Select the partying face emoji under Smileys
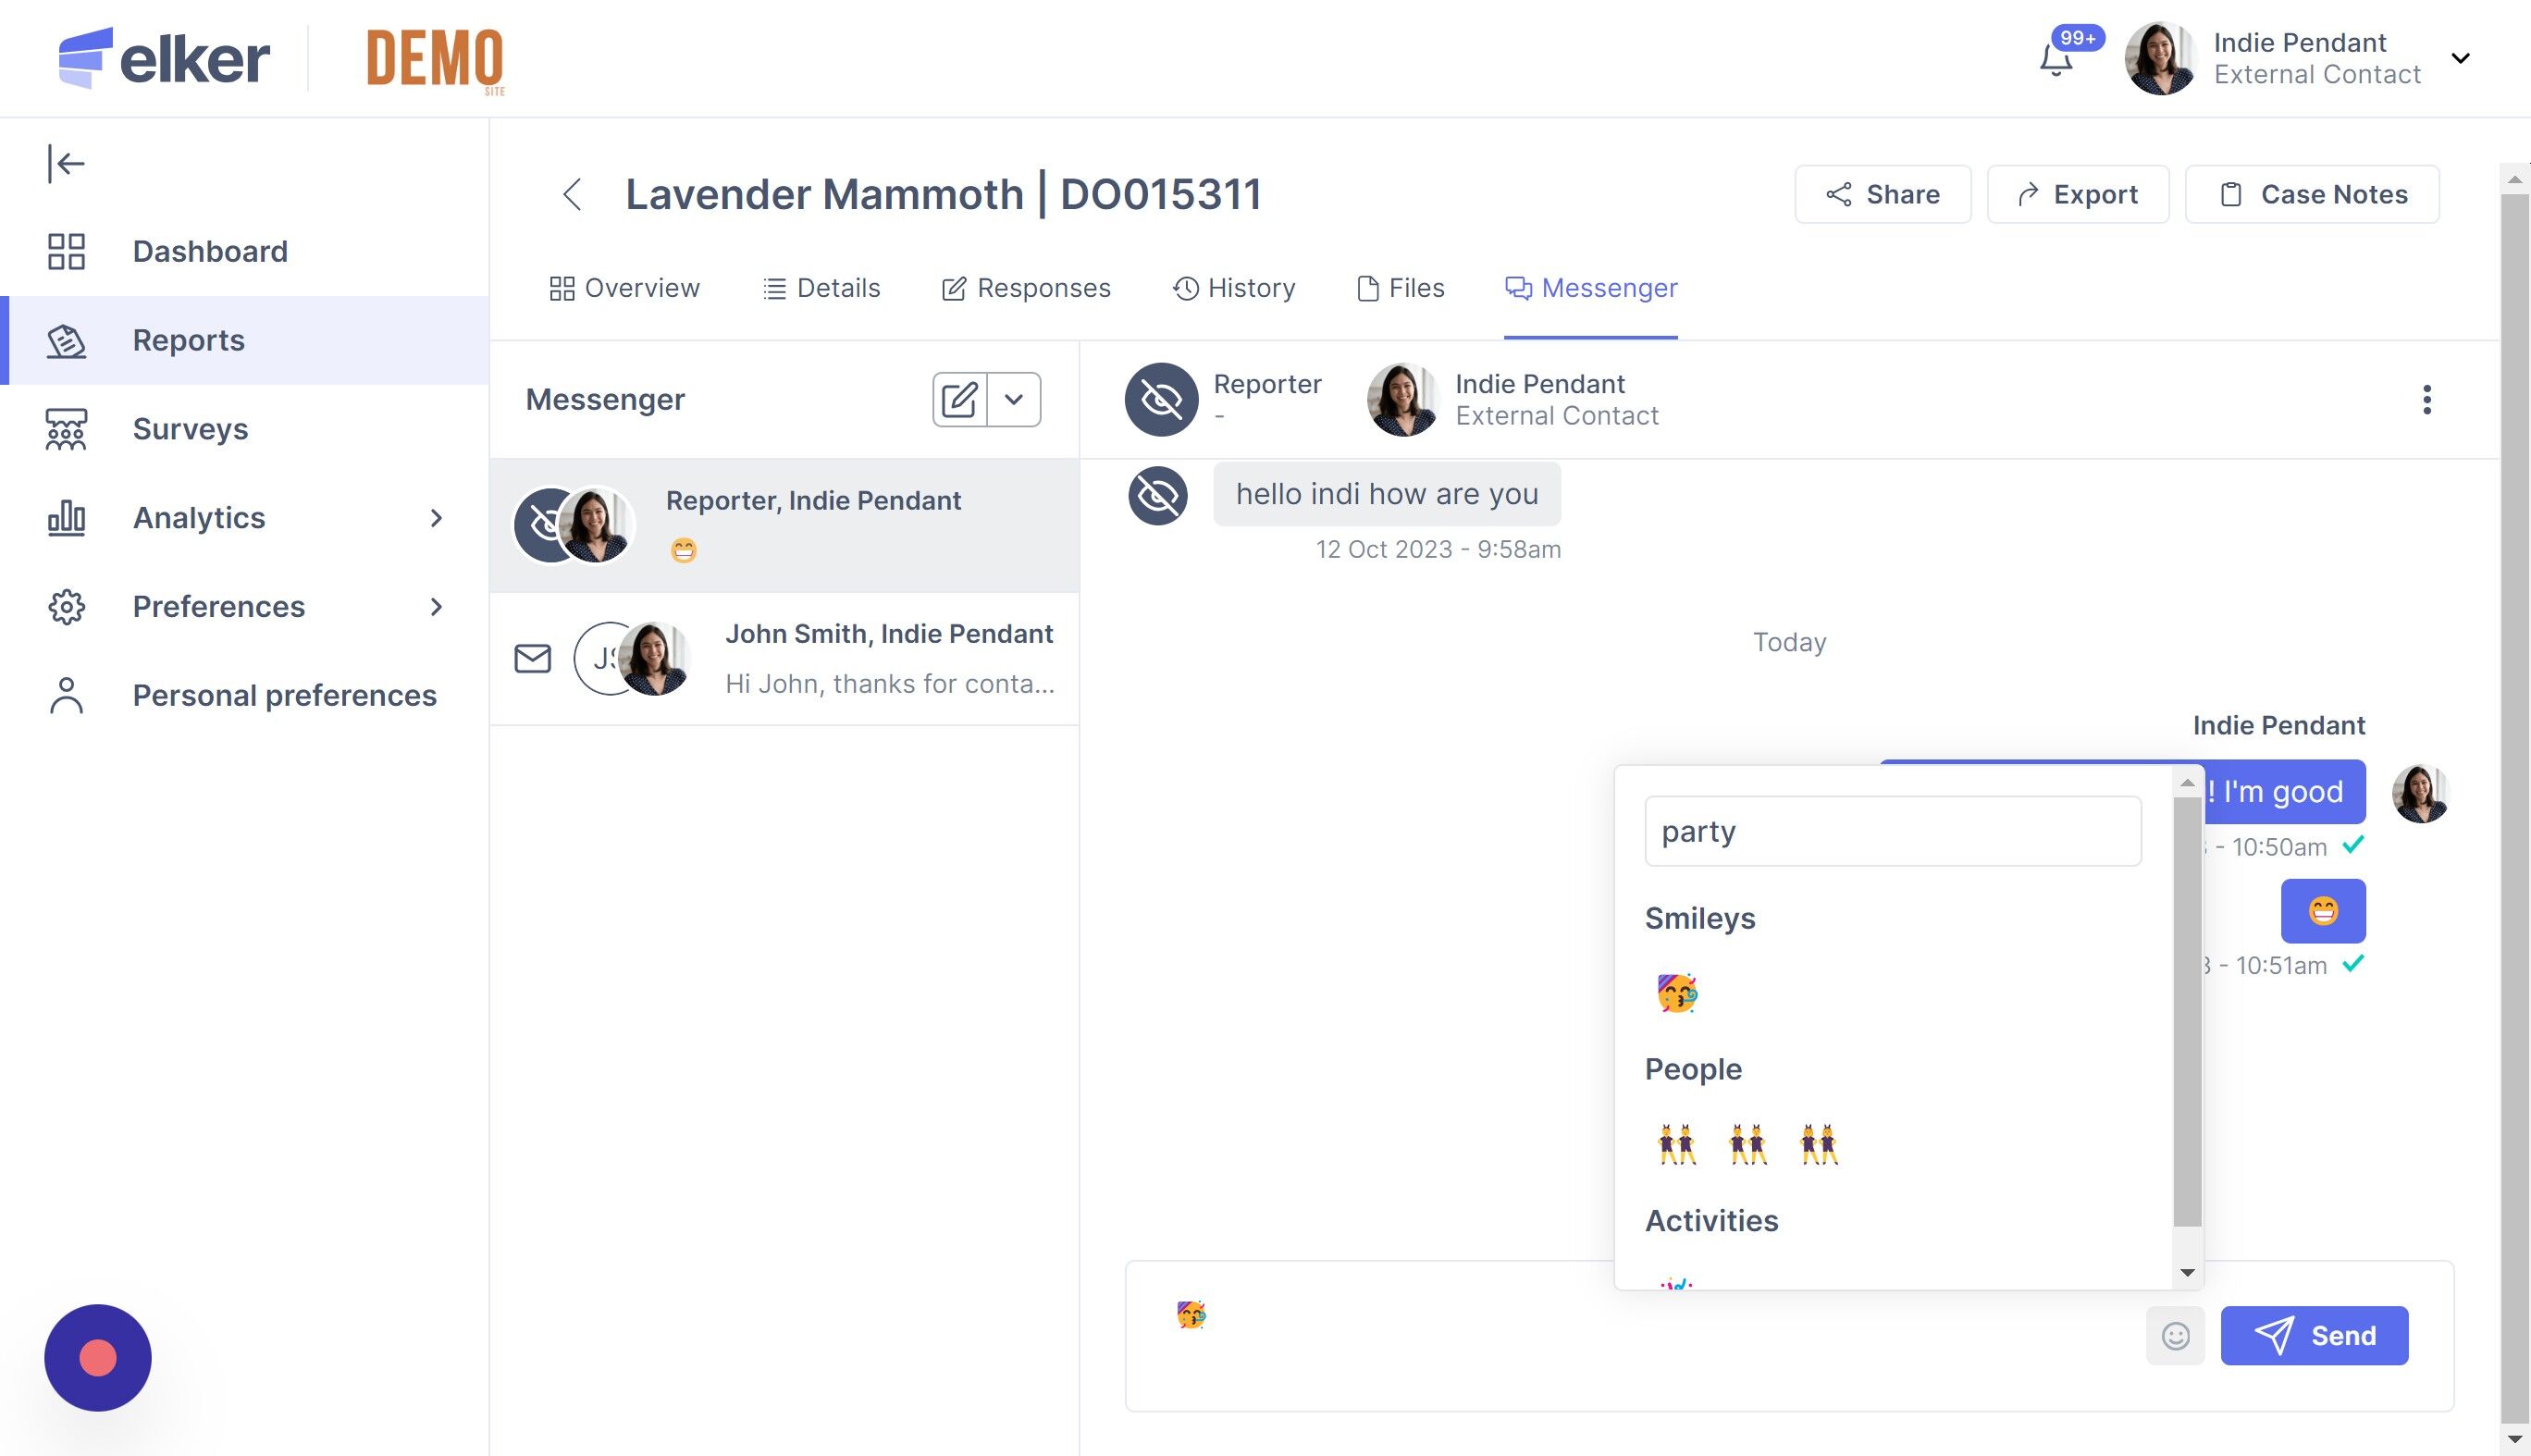Screen dimensions: 2531x1456 tap(1677, 993)
